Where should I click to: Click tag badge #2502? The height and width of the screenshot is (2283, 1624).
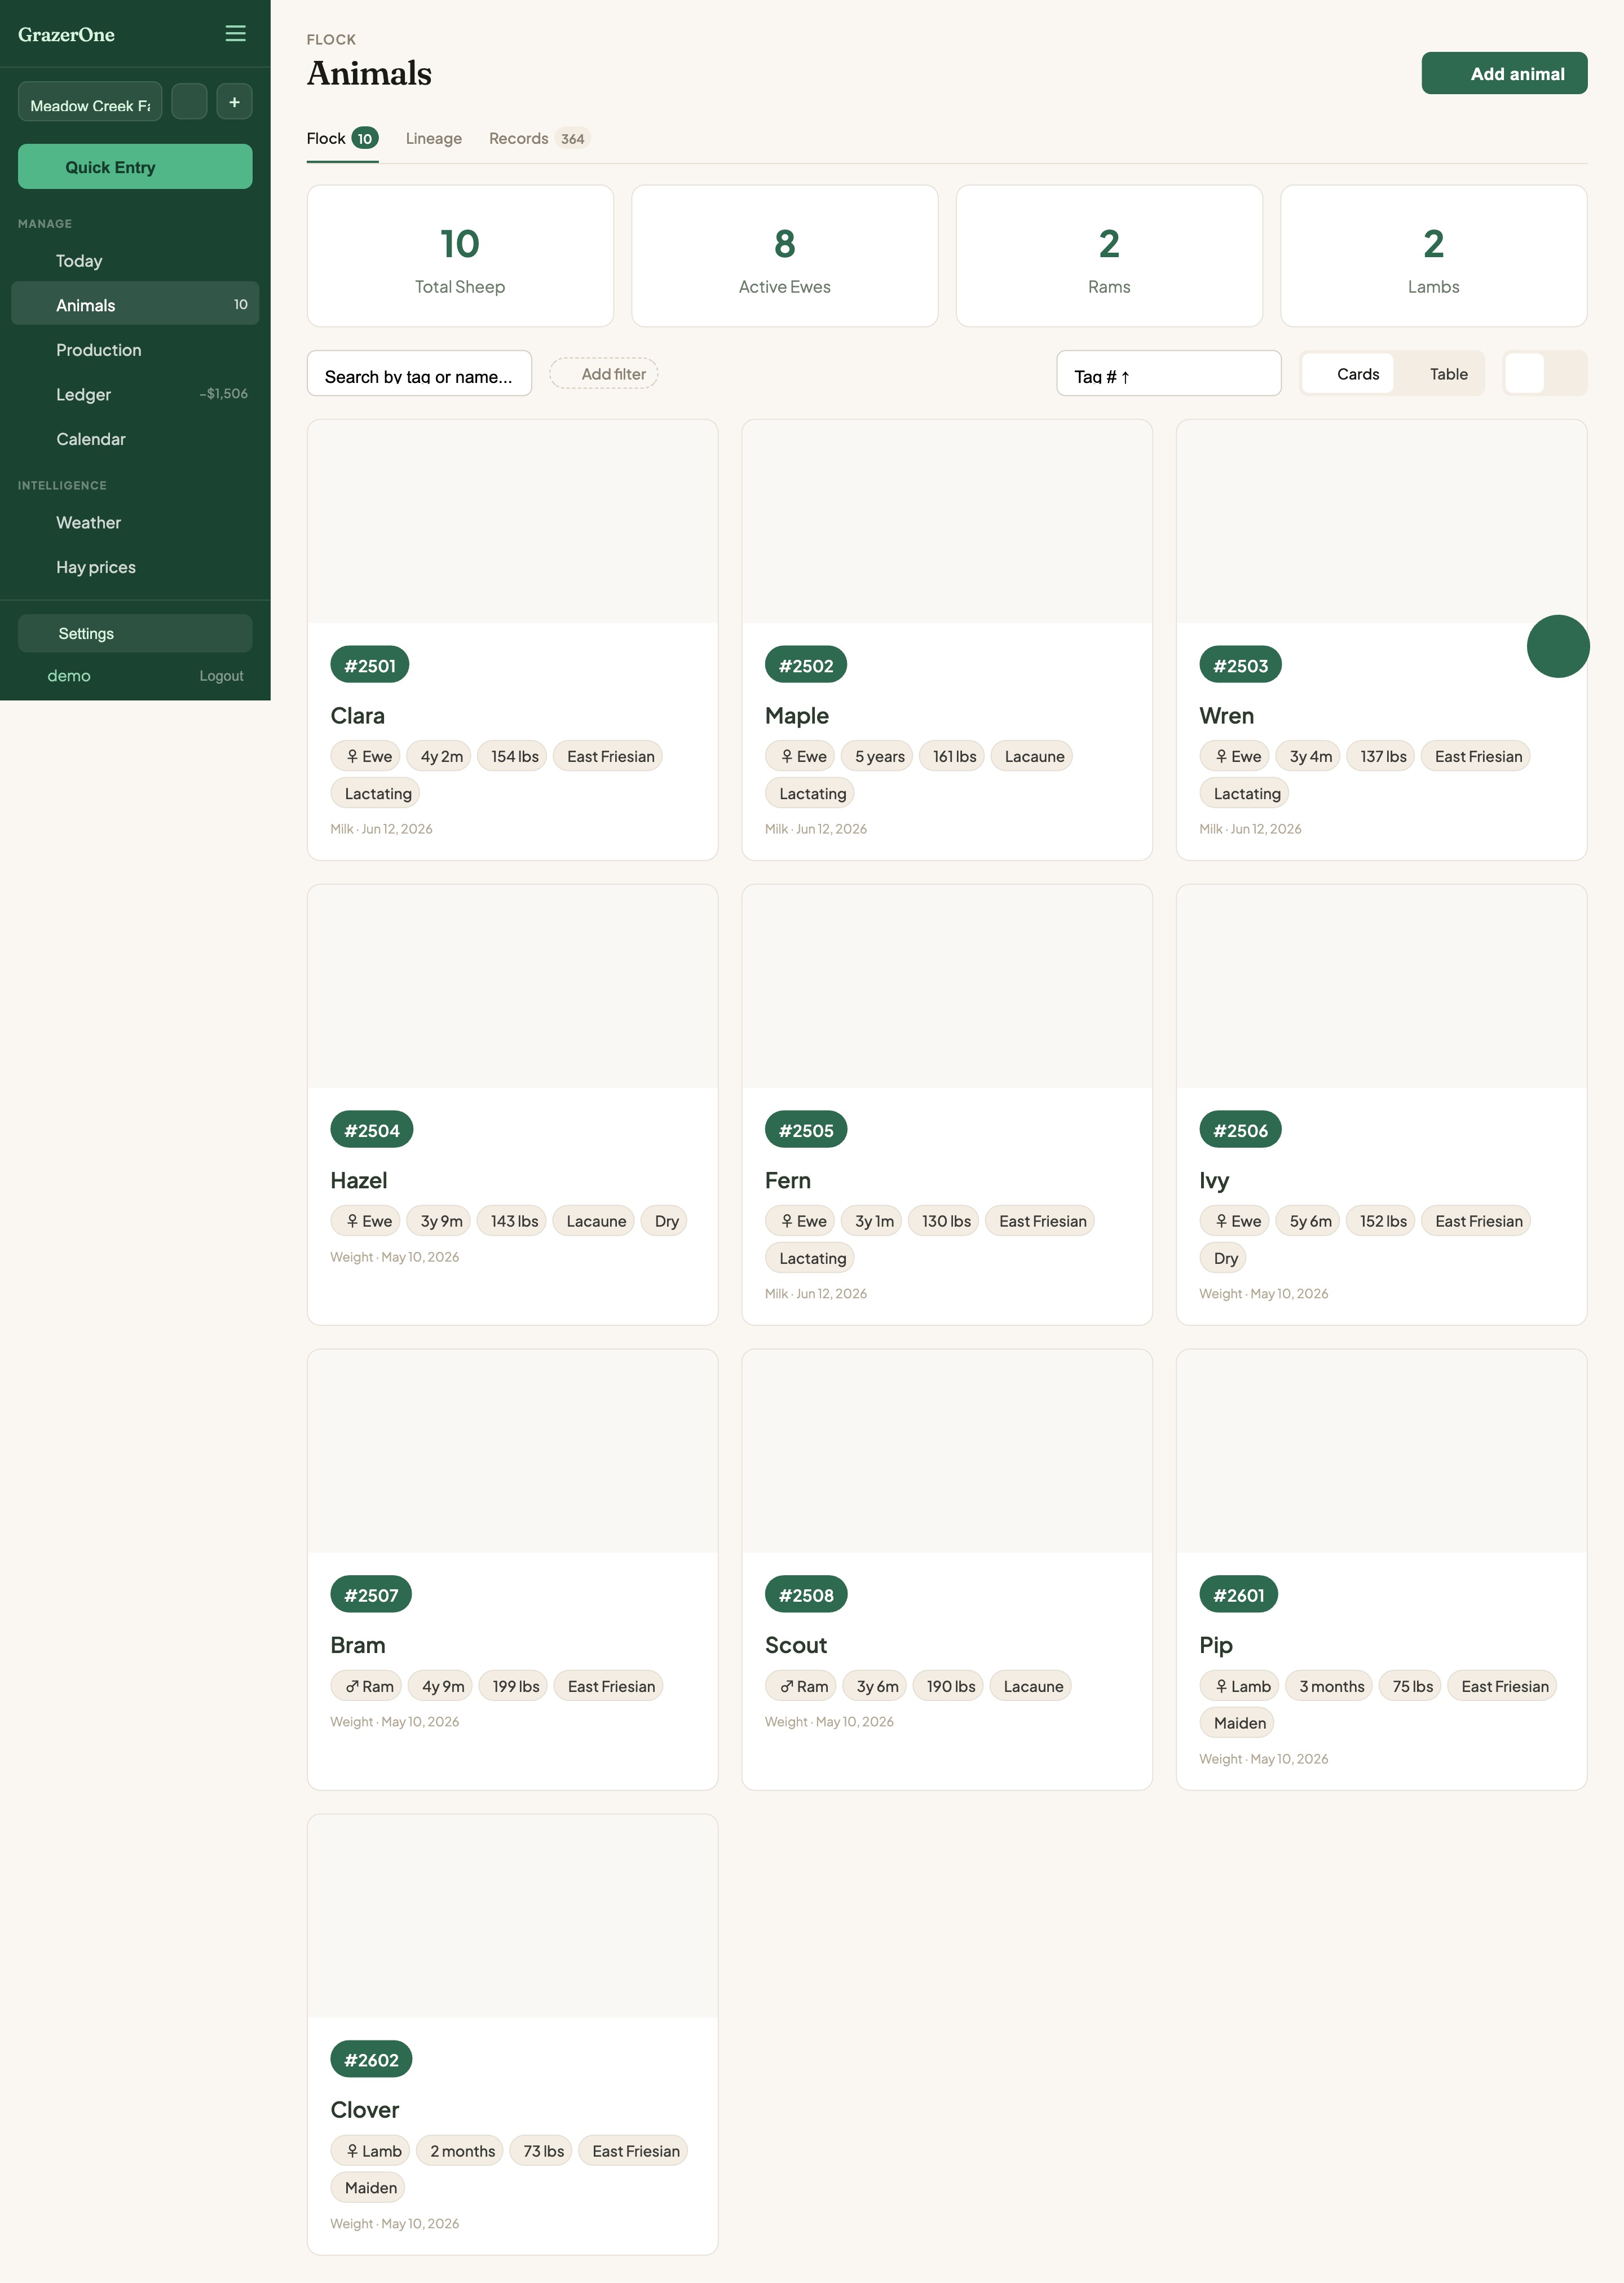click(x=806, y=666)
